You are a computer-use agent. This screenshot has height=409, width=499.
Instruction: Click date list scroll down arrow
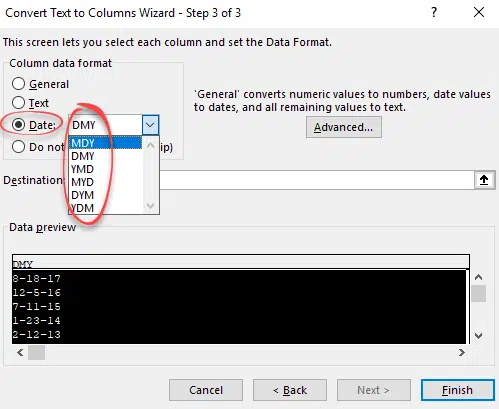150,206
